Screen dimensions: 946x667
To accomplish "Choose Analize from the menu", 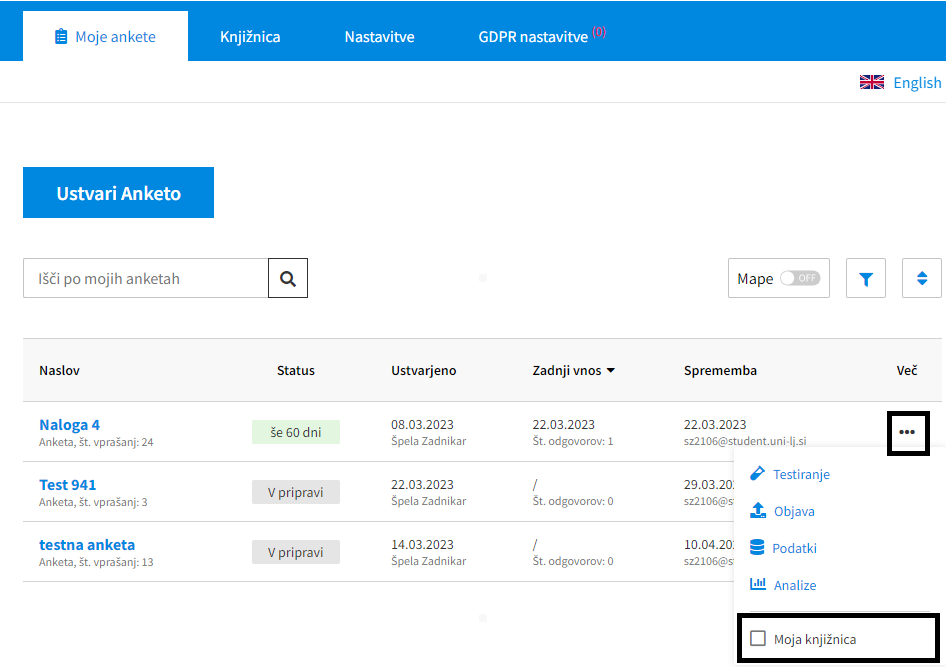I will [x=795, y=585].
